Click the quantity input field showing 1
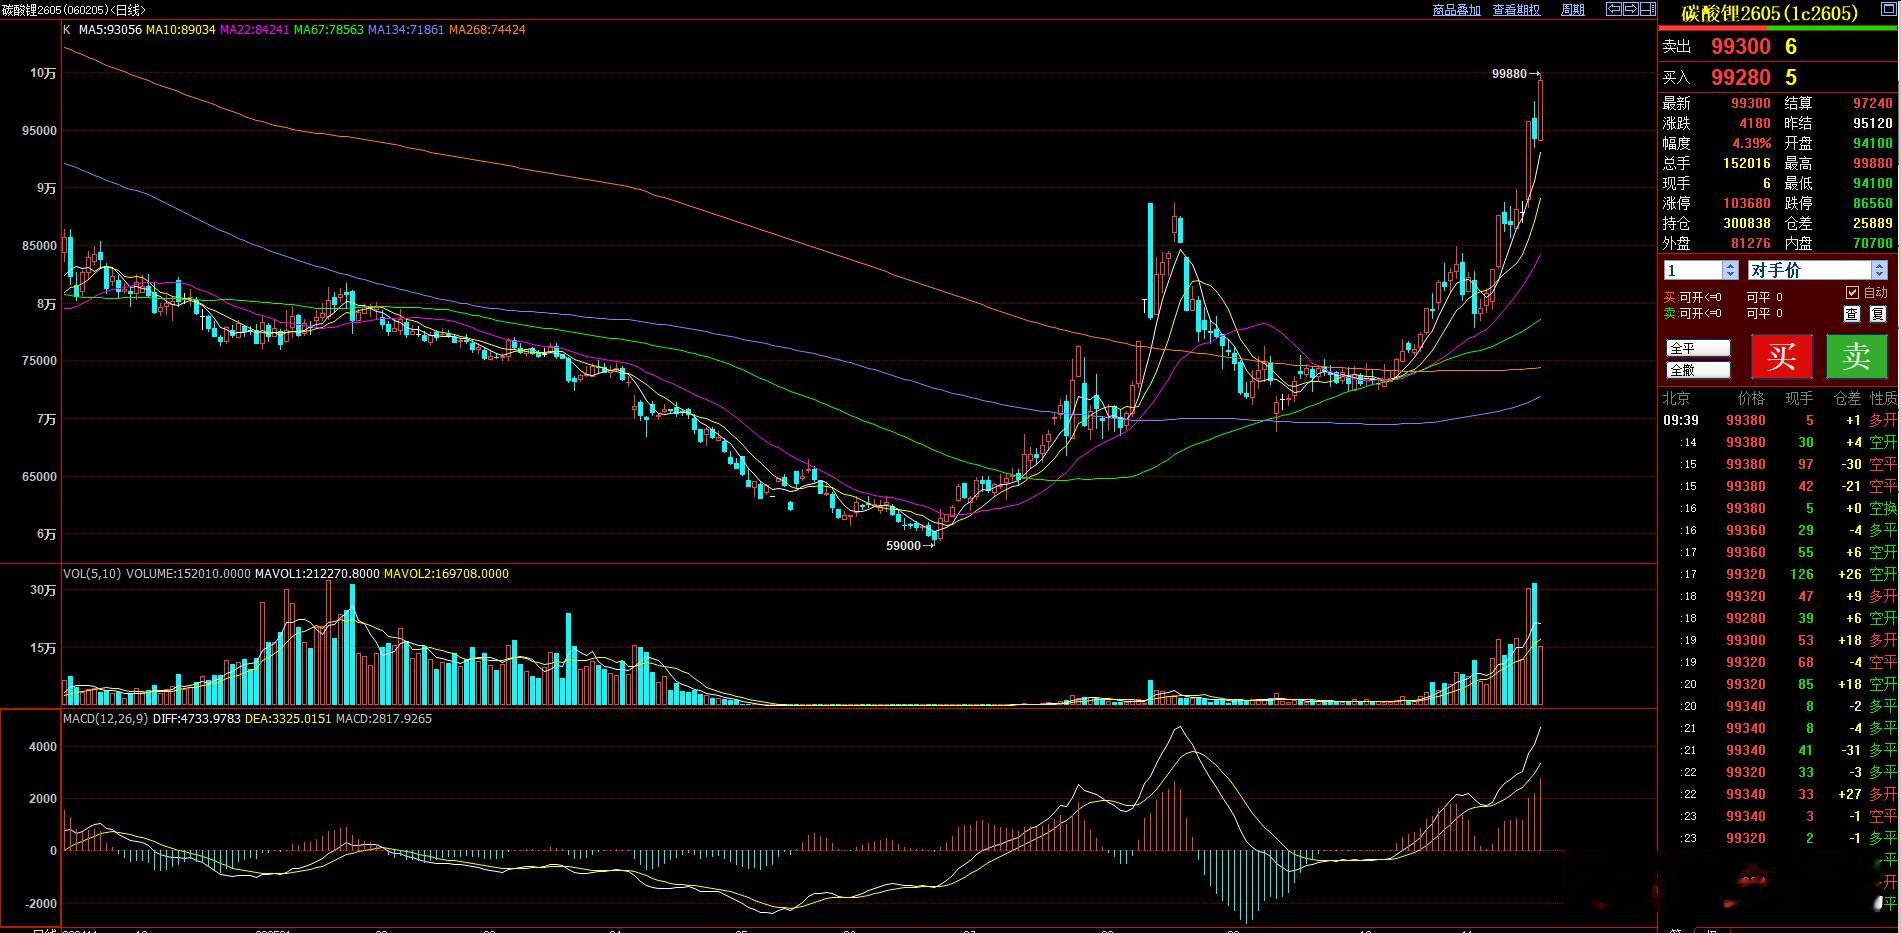Screen dimensions: 1901x933 coord(1693,270)
